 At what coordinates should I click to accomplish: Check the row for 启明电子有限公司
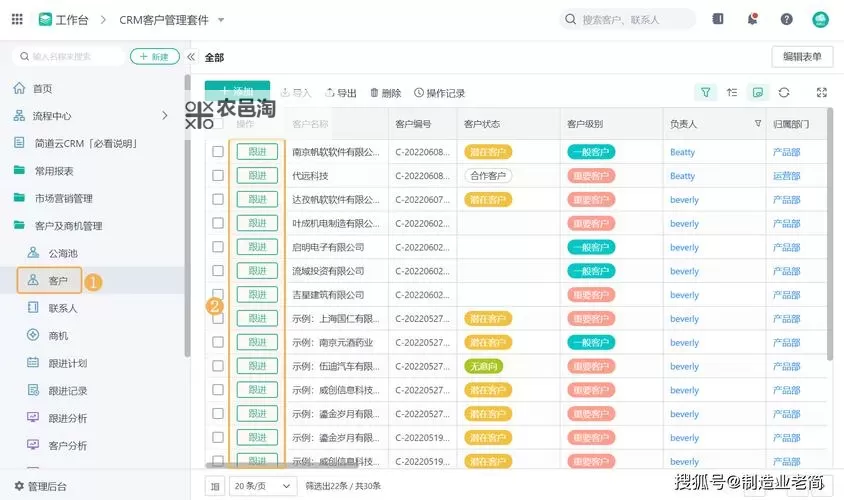(x=217, y=247)
